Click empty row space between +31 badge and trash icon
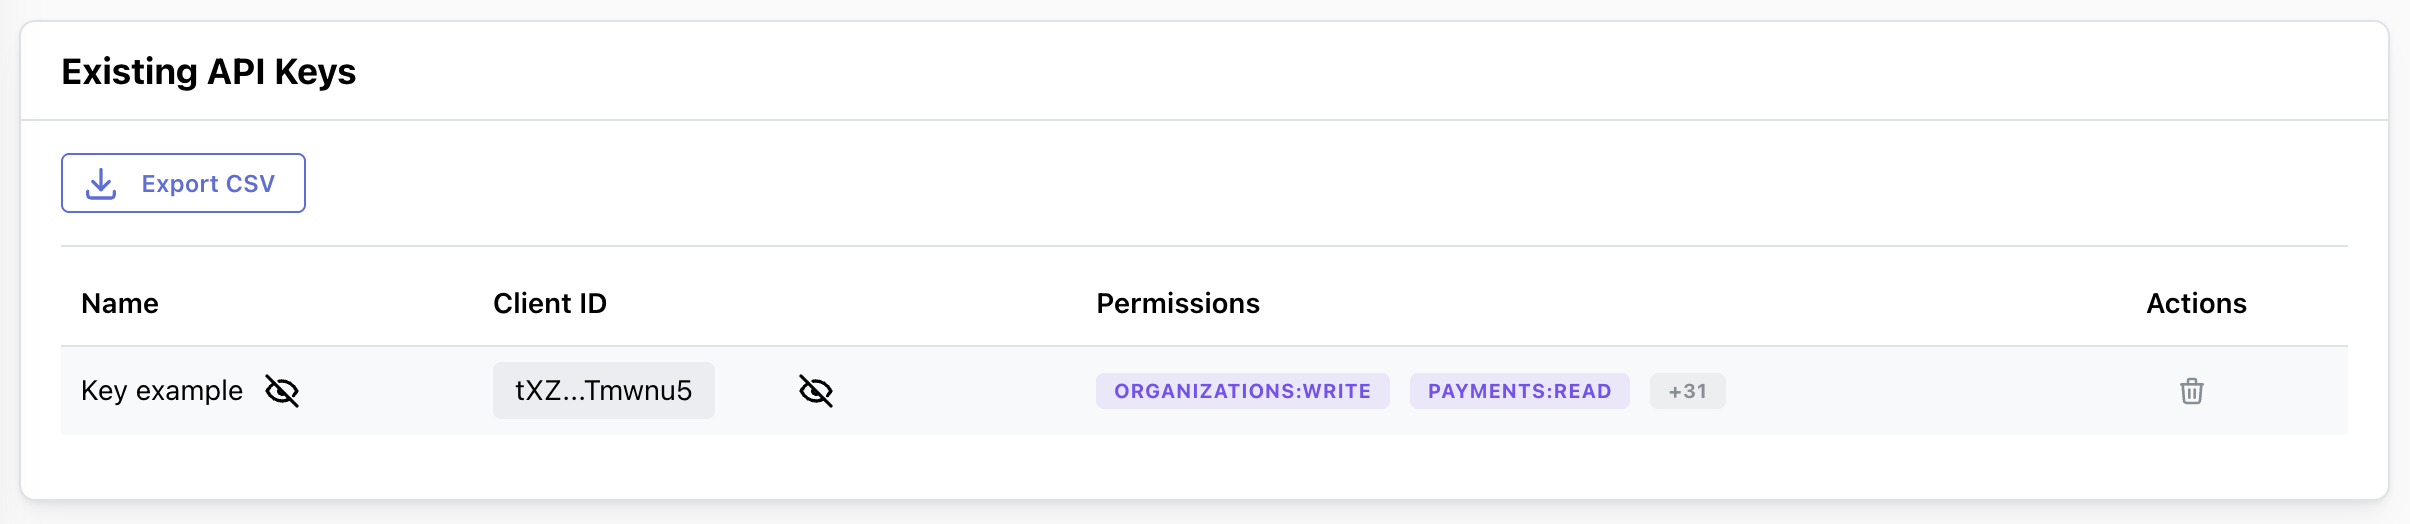 click(1950, 391)
